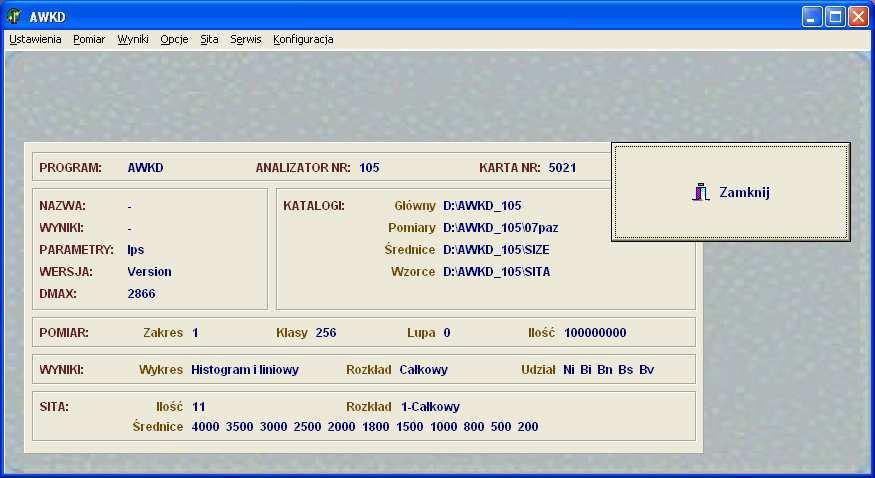
Task: Click the Udział value Bv
Action: (x=646, y=370)
